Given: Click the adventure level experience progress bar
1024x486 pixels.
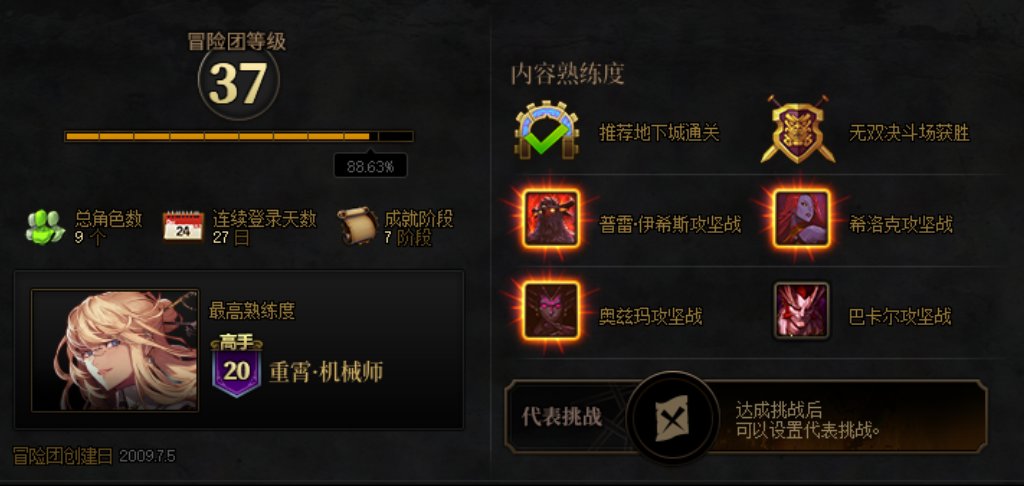Looking at the screenshot, I should (239, 137).
